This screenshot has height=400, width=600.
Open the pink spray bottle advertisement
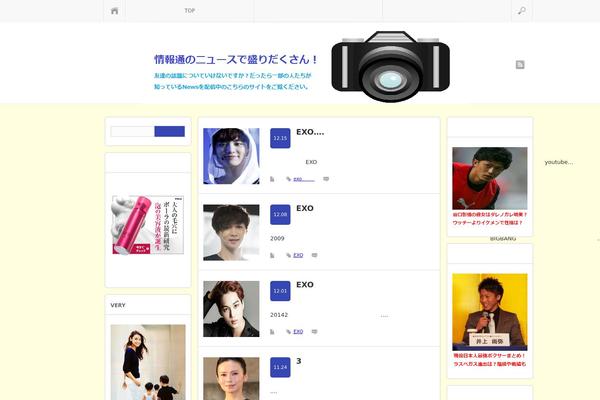tap(148, 225)
